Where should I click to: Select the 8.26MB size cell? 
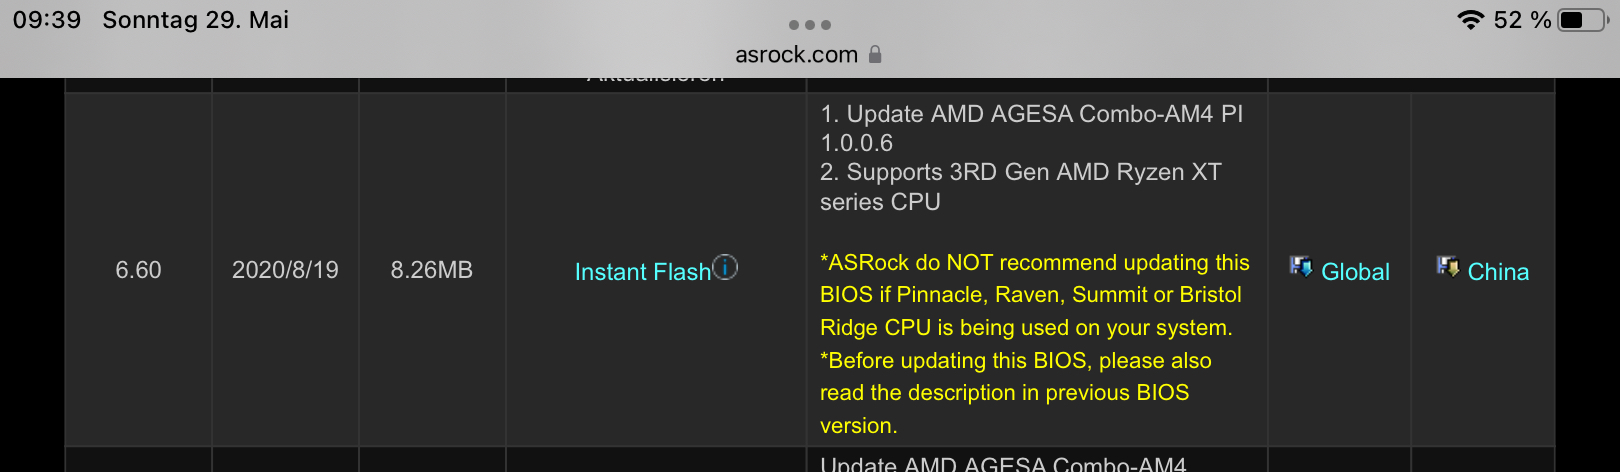(x=431, y=270)
